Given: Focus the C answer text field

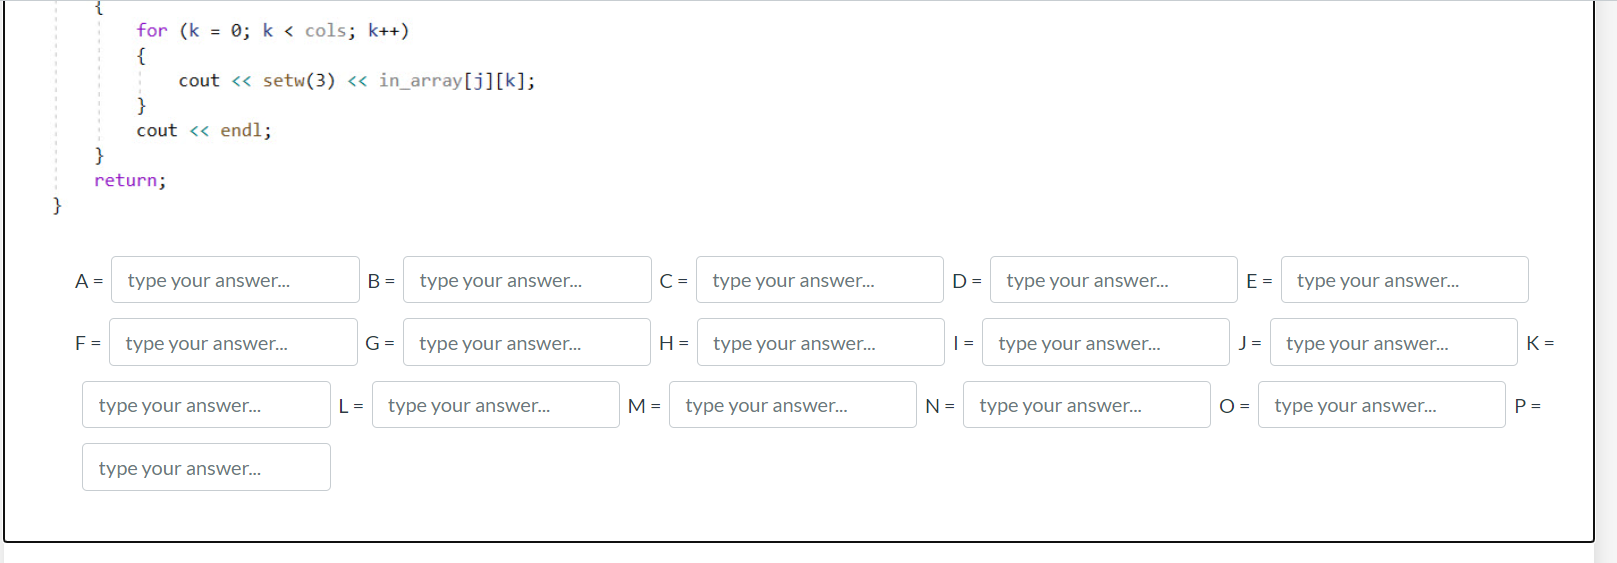Looking at the screenshot, I should 820,280.
